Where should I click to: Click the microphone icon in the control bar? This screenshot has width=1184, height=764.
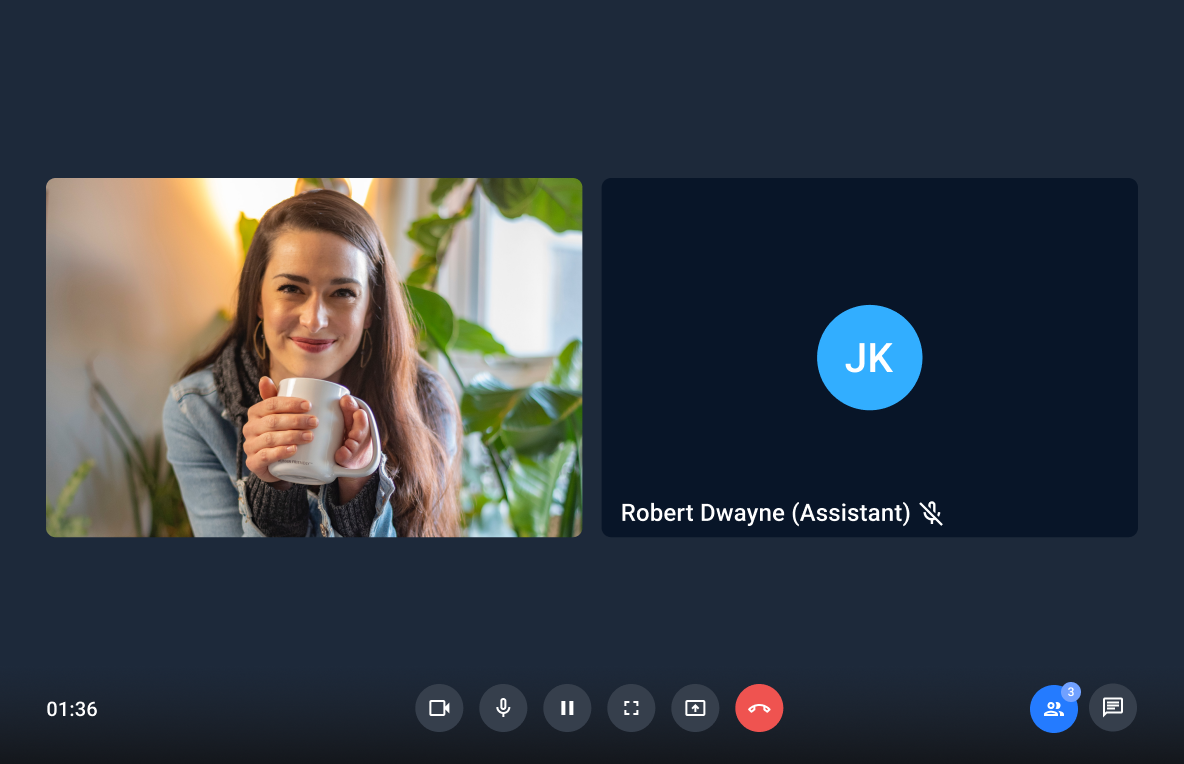(503, 708)
